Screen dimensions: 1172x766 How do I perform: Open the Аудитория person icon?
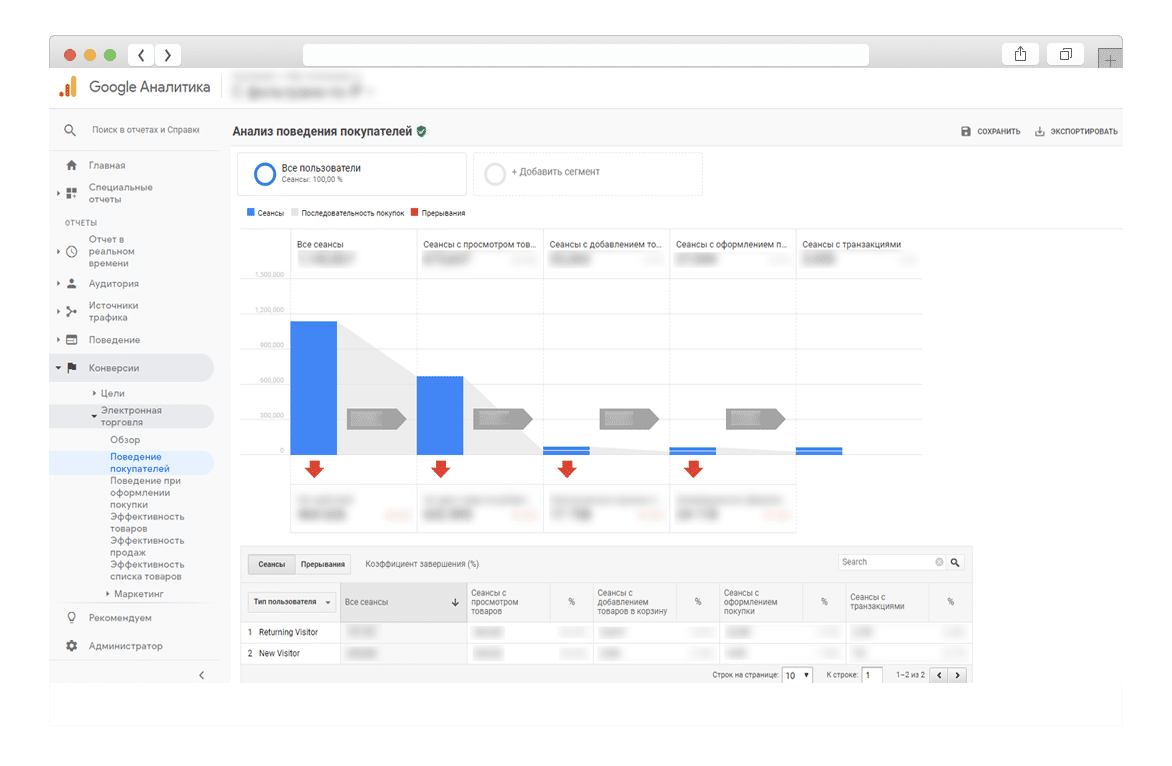[71, 284]
